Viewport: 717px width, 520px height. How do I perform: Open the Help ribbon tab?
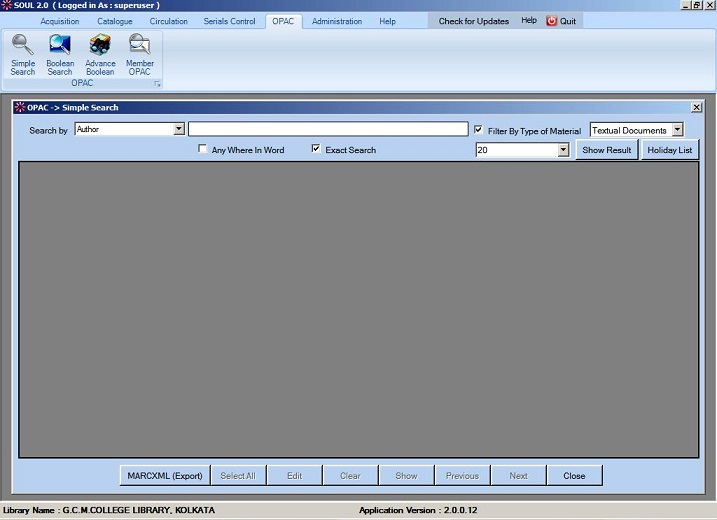387,21
